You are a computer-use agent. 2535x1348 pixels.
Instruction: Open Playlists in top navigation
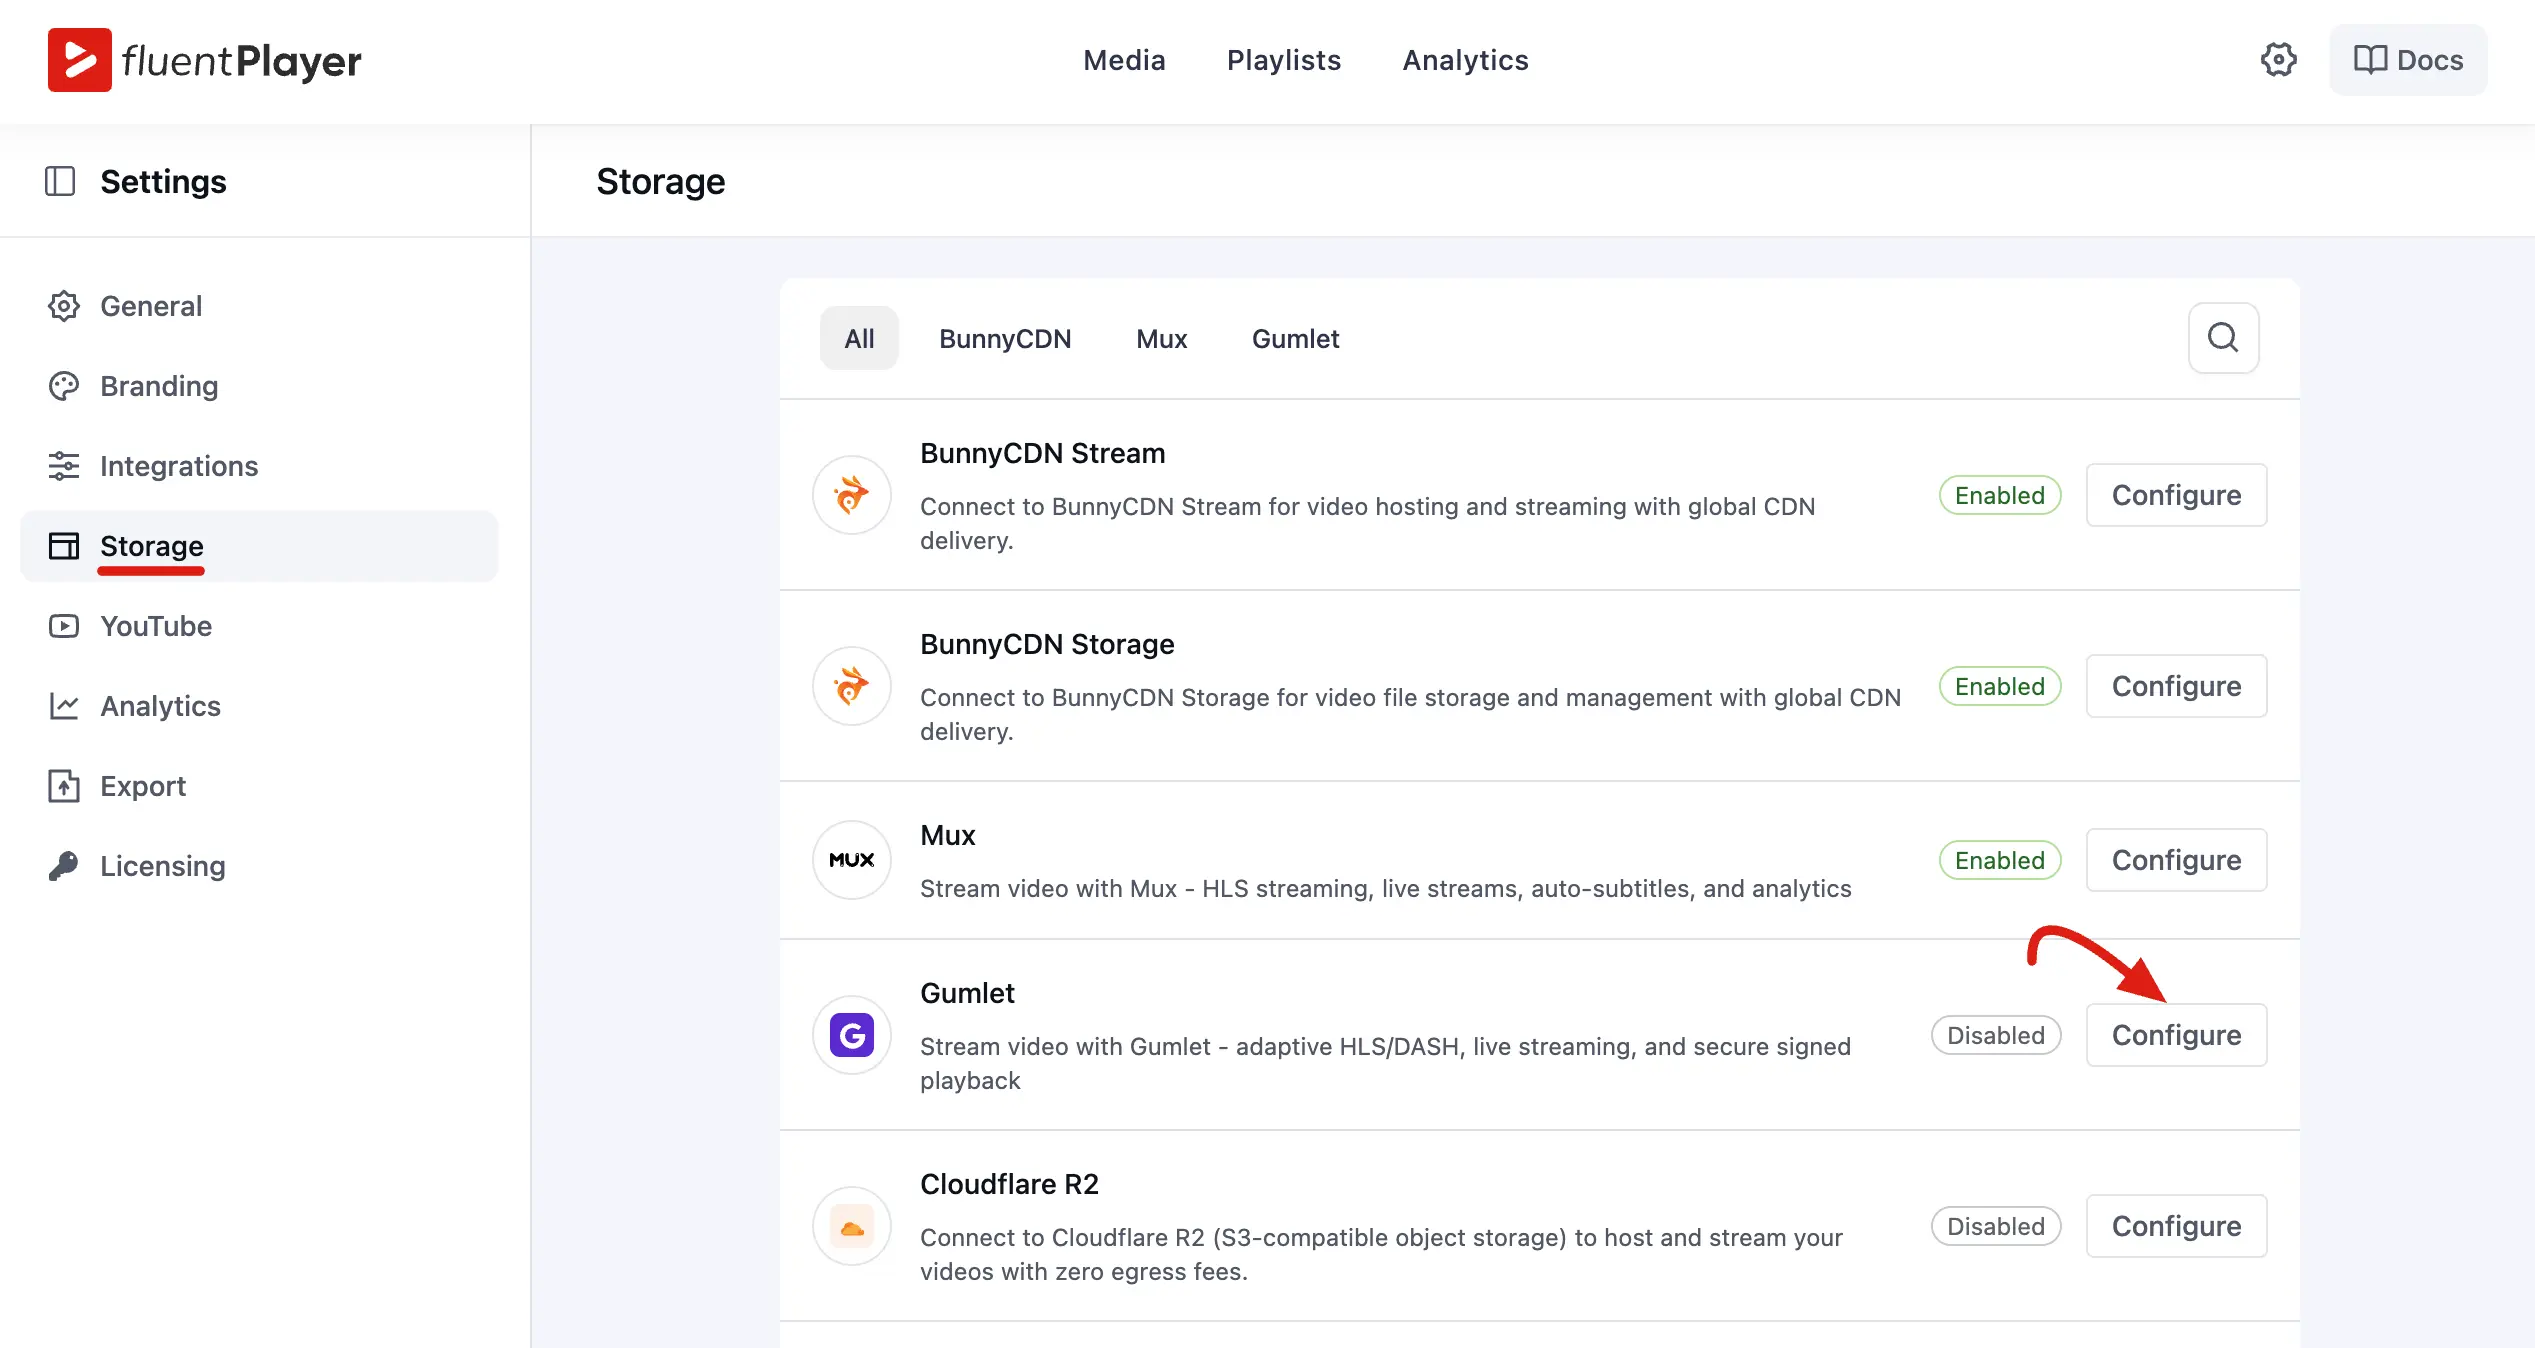1284,60
